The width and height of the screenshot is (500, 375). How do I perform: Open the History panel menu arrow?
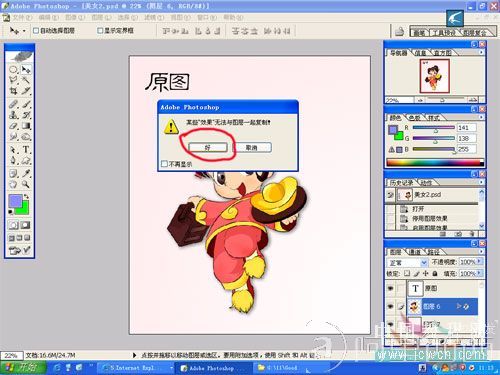[x=481, y=182]
